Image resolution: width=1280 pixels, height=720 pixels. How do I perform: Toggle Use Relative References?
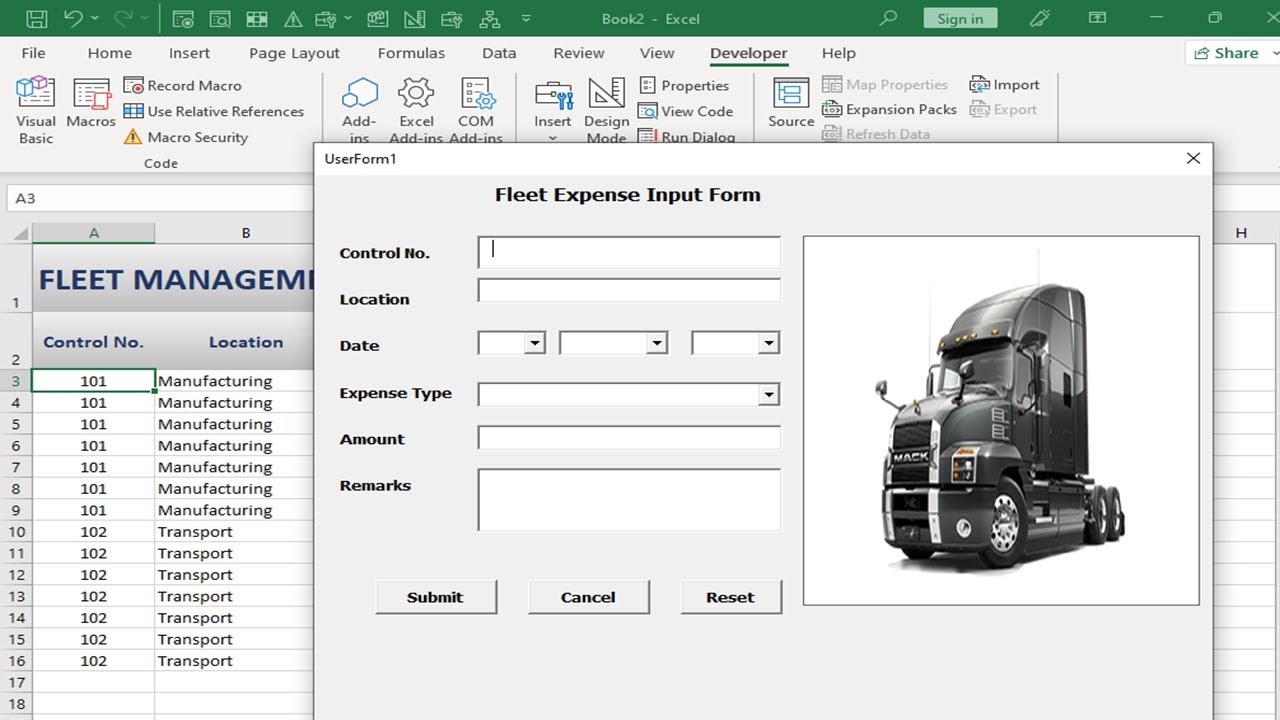pyautogui.click(x=214, y=111)
